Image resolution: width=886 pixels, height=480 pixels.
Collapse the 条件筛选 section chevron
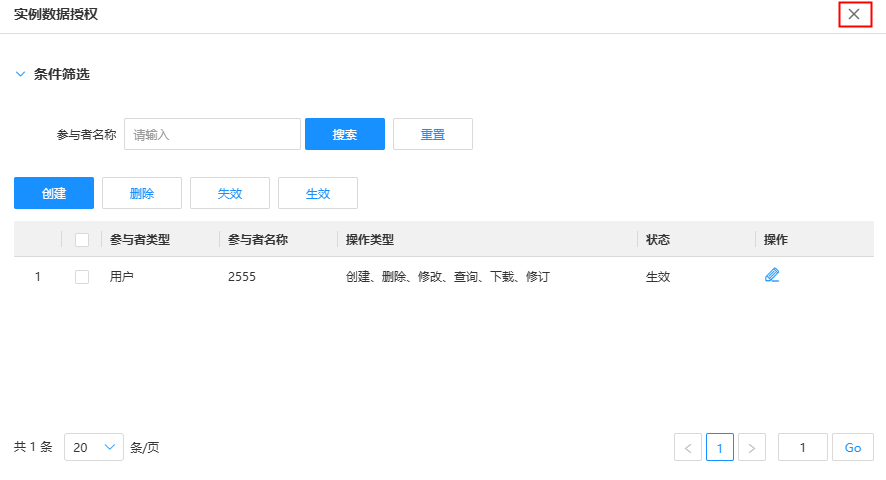point(20,74)
